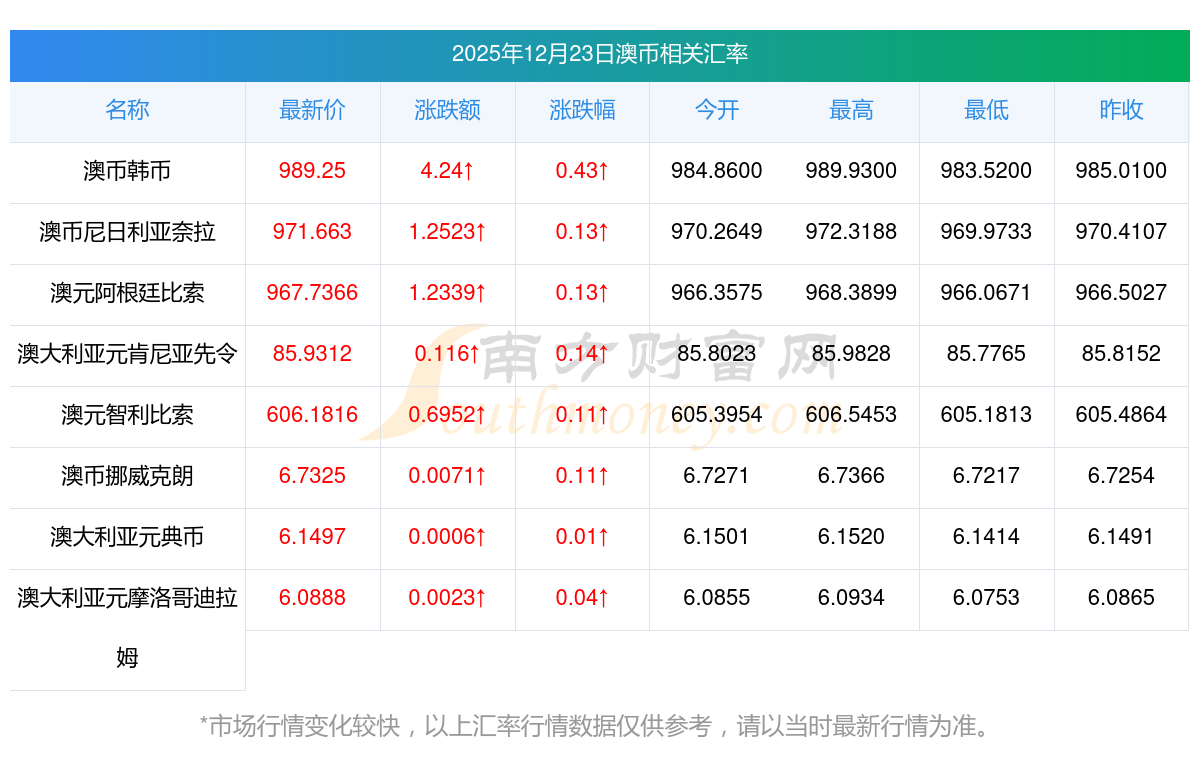Click latest price 6.0888
Viewport: 1200px width, 757px height.
(312, 598)
